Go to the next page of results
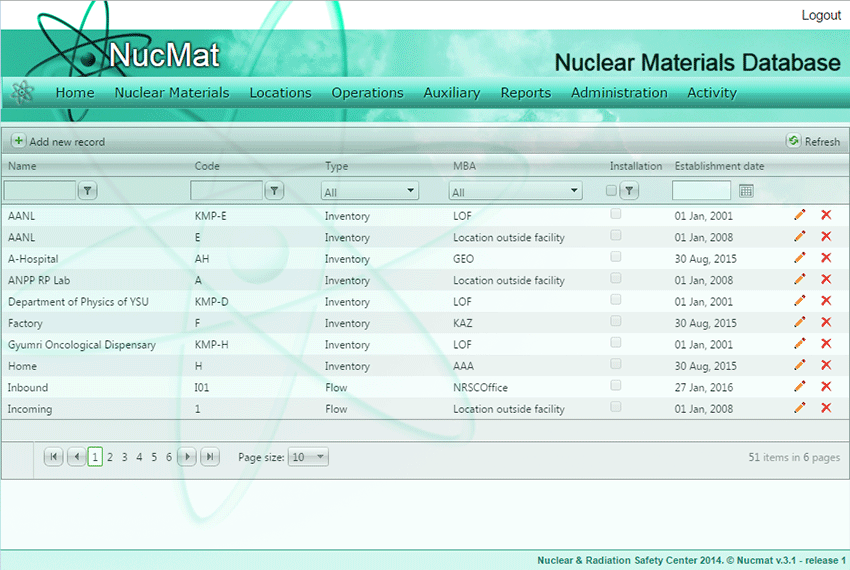 [x=187, y=457]
